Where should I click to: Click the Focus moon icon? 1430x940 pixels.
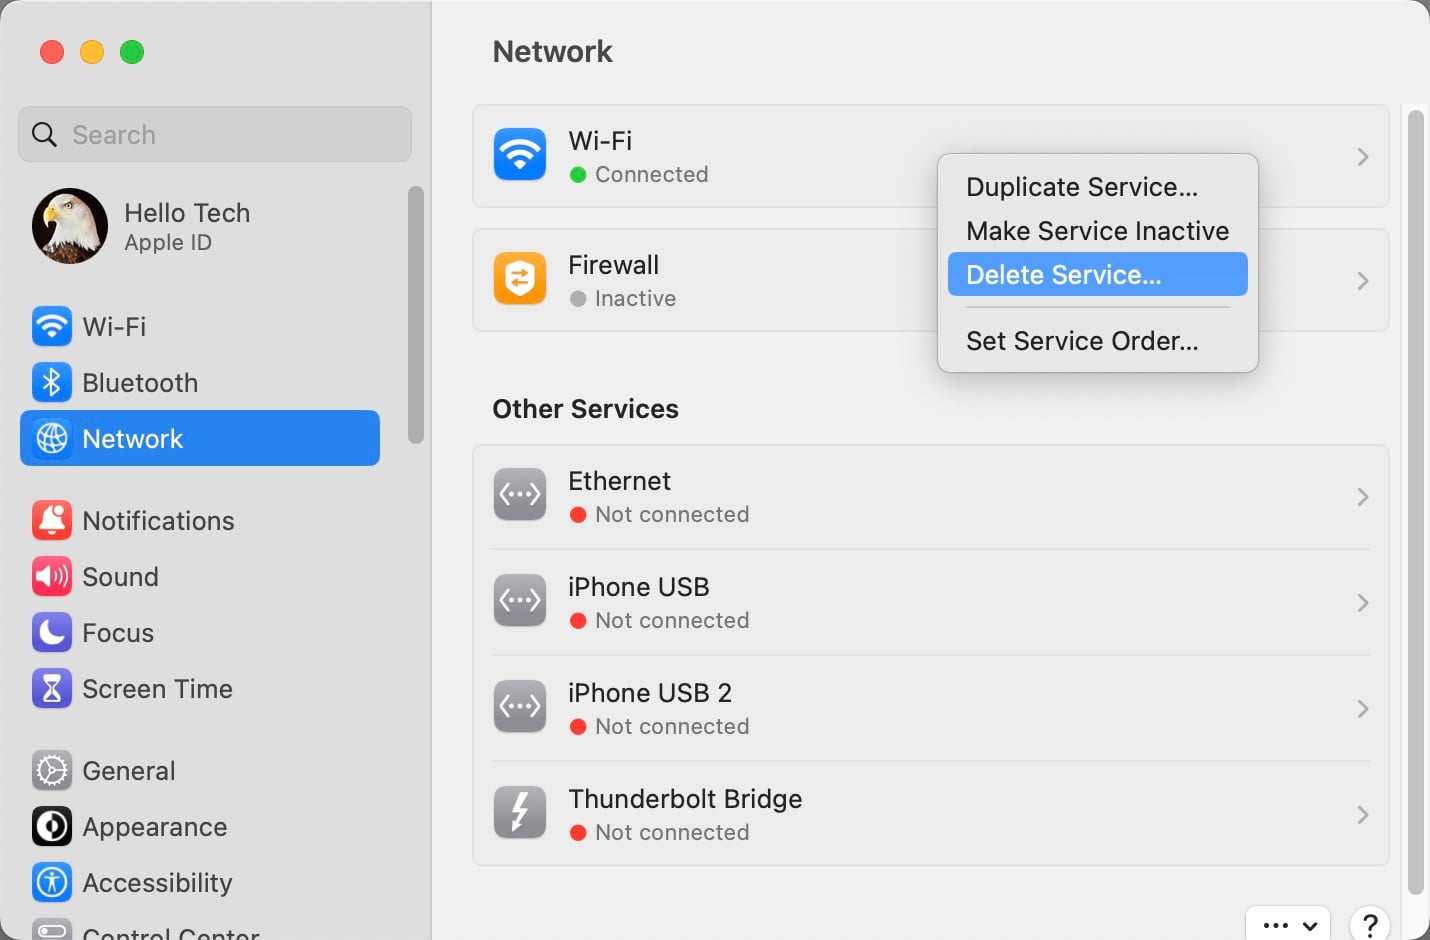[51, 632]
